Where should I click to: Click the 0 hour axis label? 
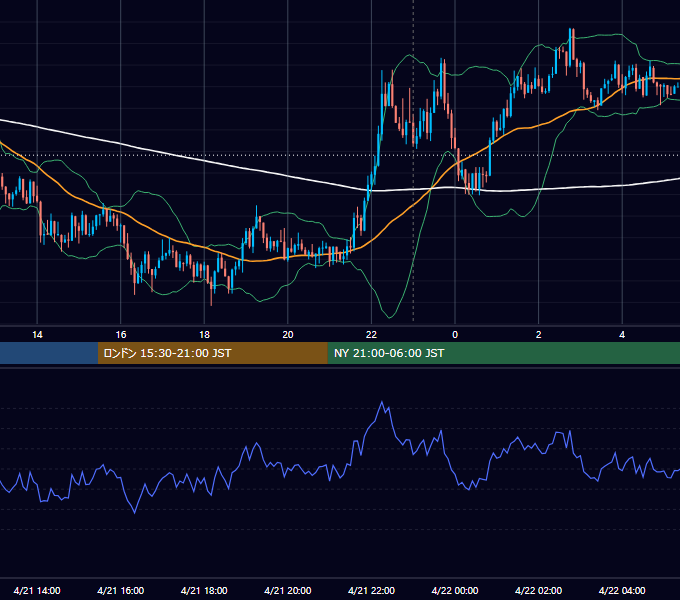pyautogui.click(x=455, y=335)
